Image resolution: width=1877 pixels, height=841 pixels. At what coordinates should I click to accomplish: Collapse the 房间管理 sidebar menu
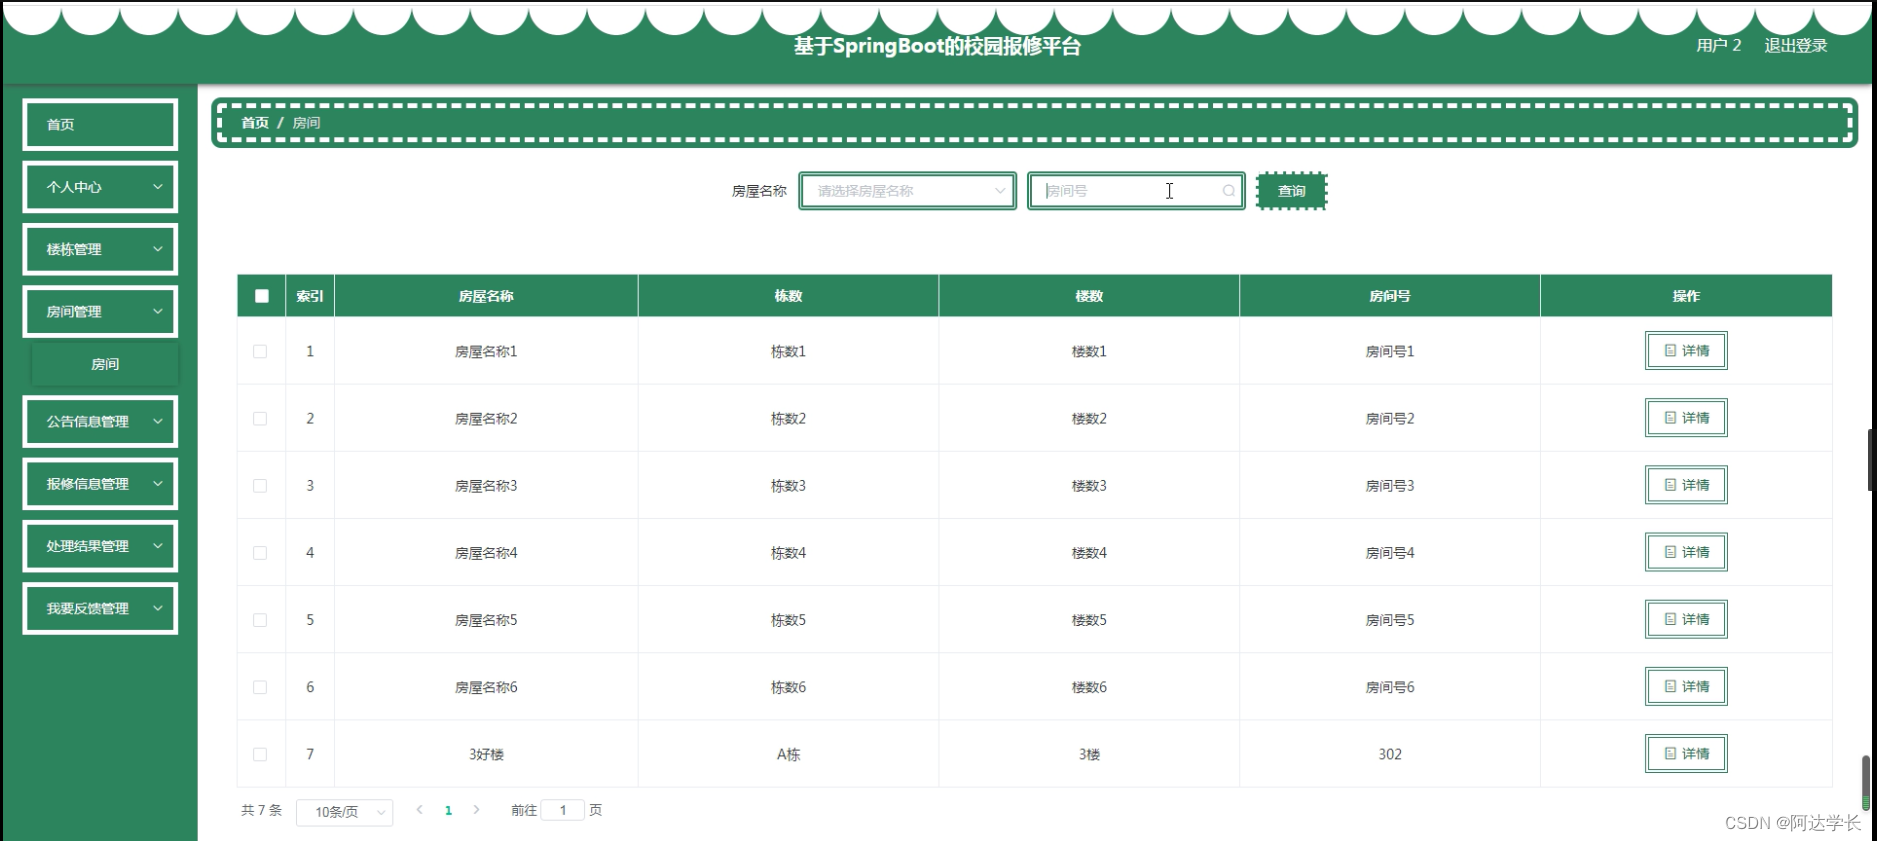tap(100, 312)
